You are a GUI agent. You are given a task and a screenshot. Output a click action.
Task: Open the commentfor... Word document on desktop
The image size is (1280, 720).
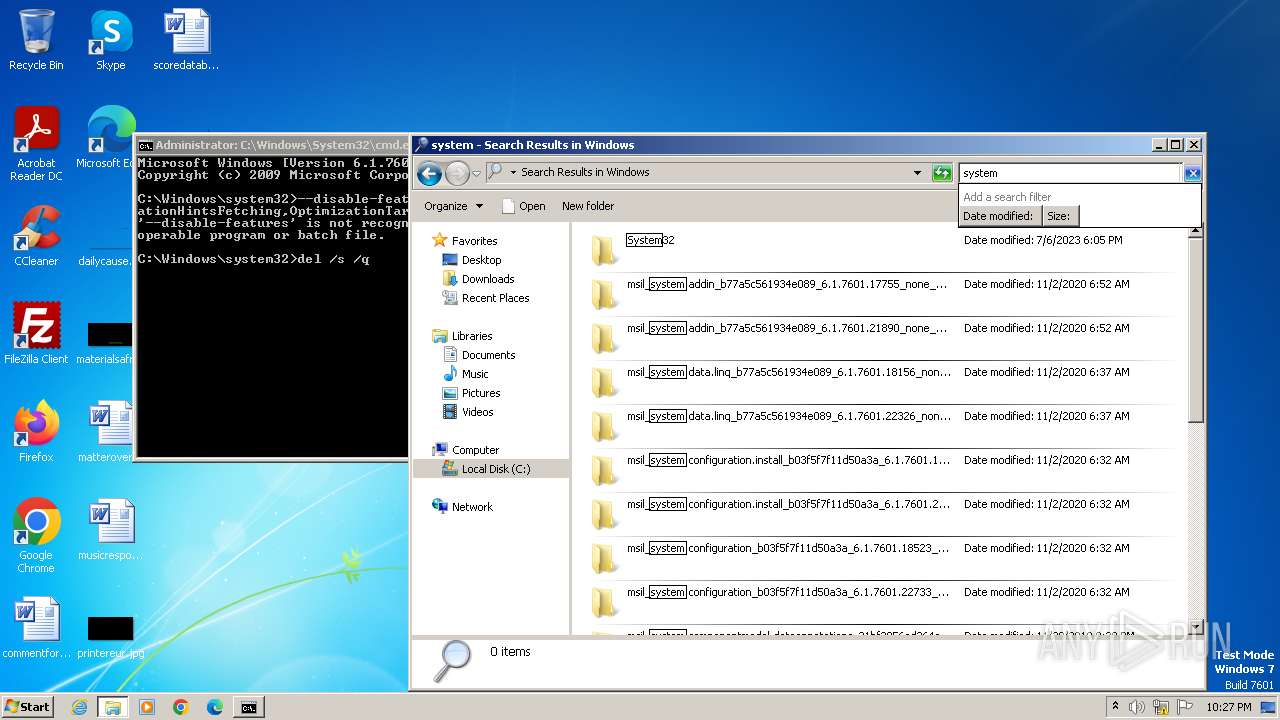click(x=36, y=628)
